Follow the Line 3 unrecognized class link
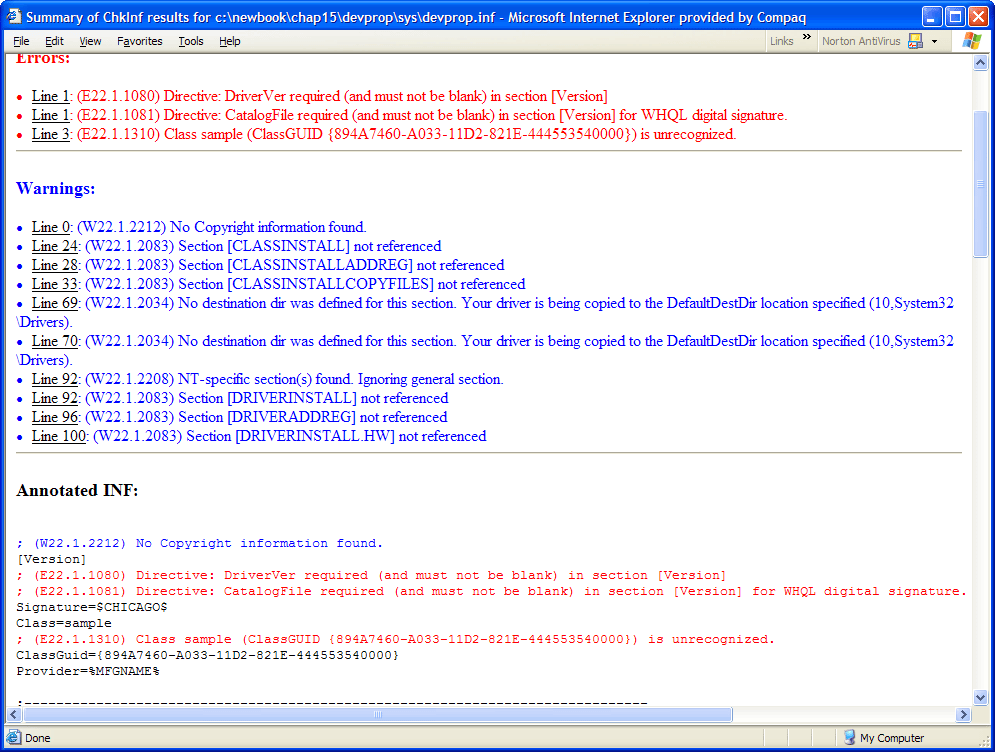Image resolution: width=995 pixels, height=752 pixels. (51, 134)
